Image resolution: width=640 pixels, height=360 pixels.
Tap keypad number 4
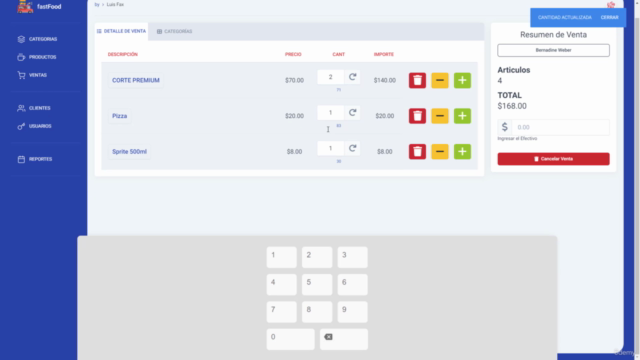282,284
